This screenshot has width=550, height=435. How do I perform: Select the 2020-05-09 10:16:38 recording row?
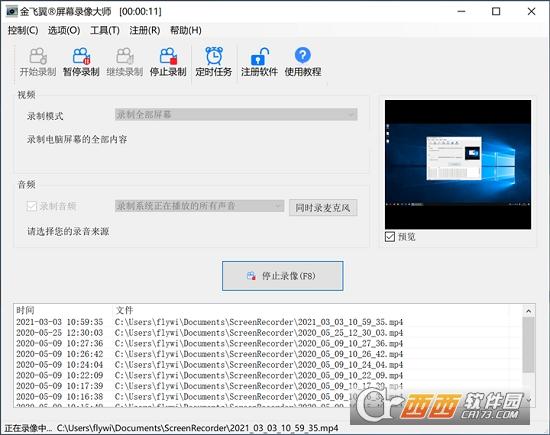pyautogui.click(x=268, y=396)
